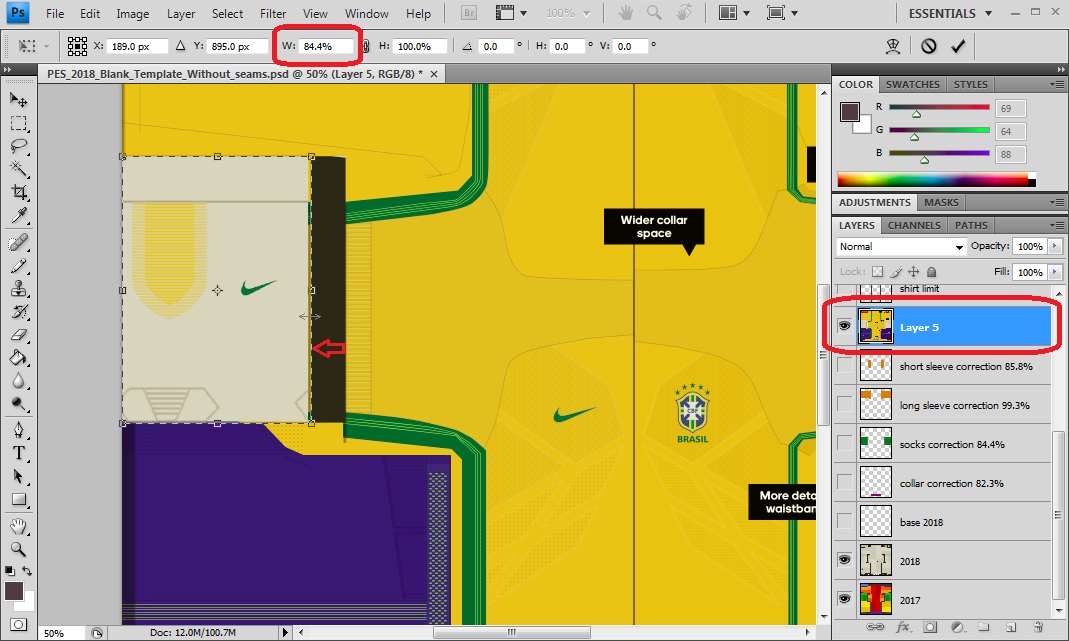This screenshot has width=1069, height=641.
Task: Select the Clone Stamp tool
Action: click(x=18, y=289)
